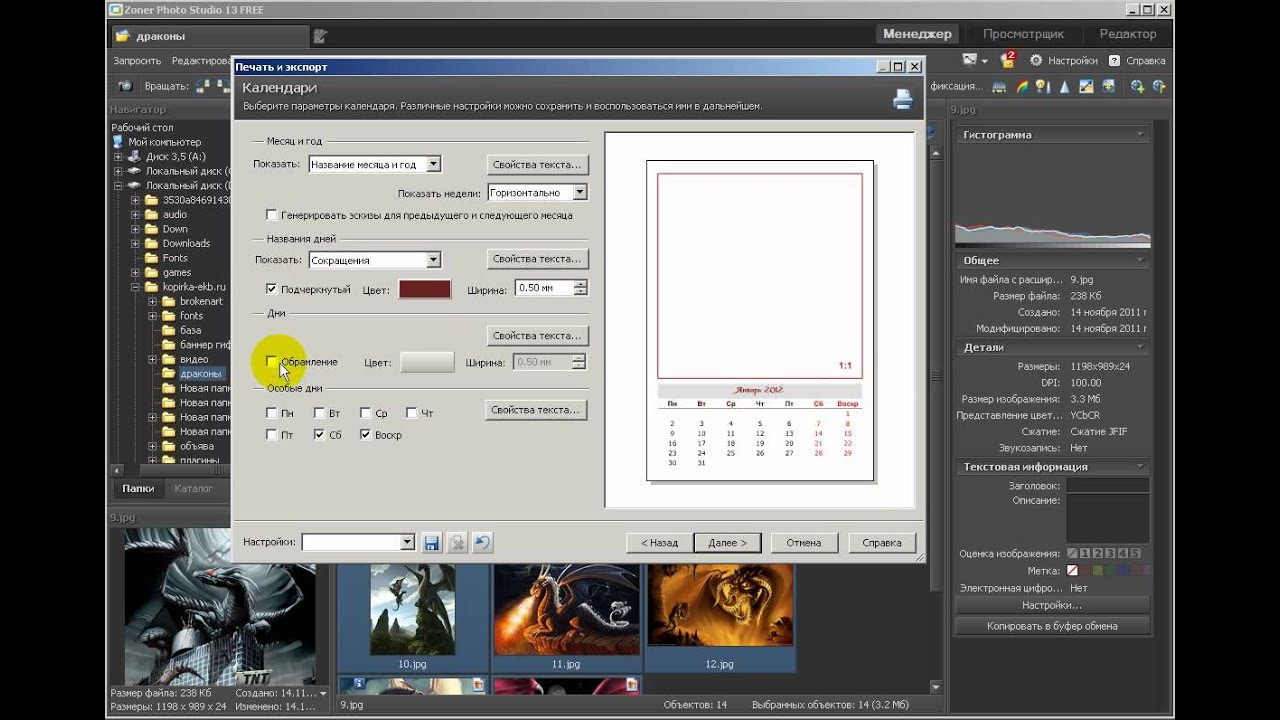Pick the dark red underline color swatch
Viewport: 1280px width, 720px height.
pos(425,289)
